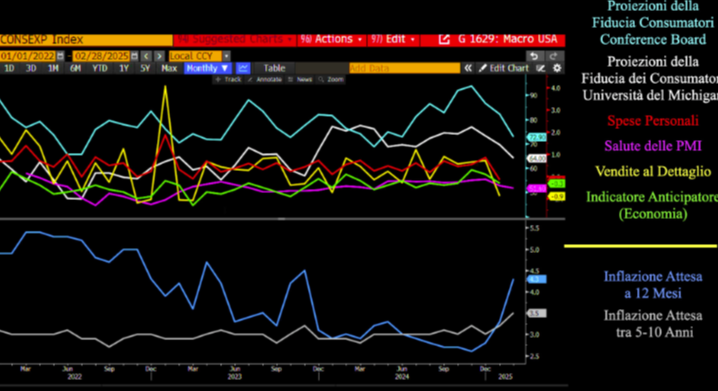This screenshot has width=718, height=391.
Task: Click the pop-out icon beside G 1629
Action: [x=444, y=39]
